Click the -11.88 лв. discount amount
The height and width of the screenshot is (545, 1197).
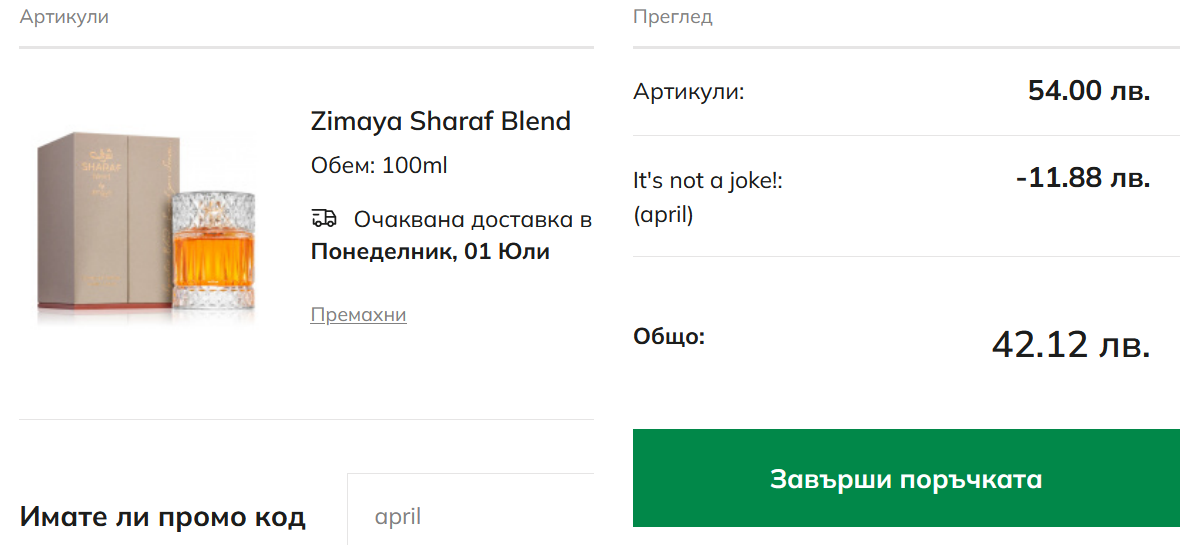tap(1082, 179)
